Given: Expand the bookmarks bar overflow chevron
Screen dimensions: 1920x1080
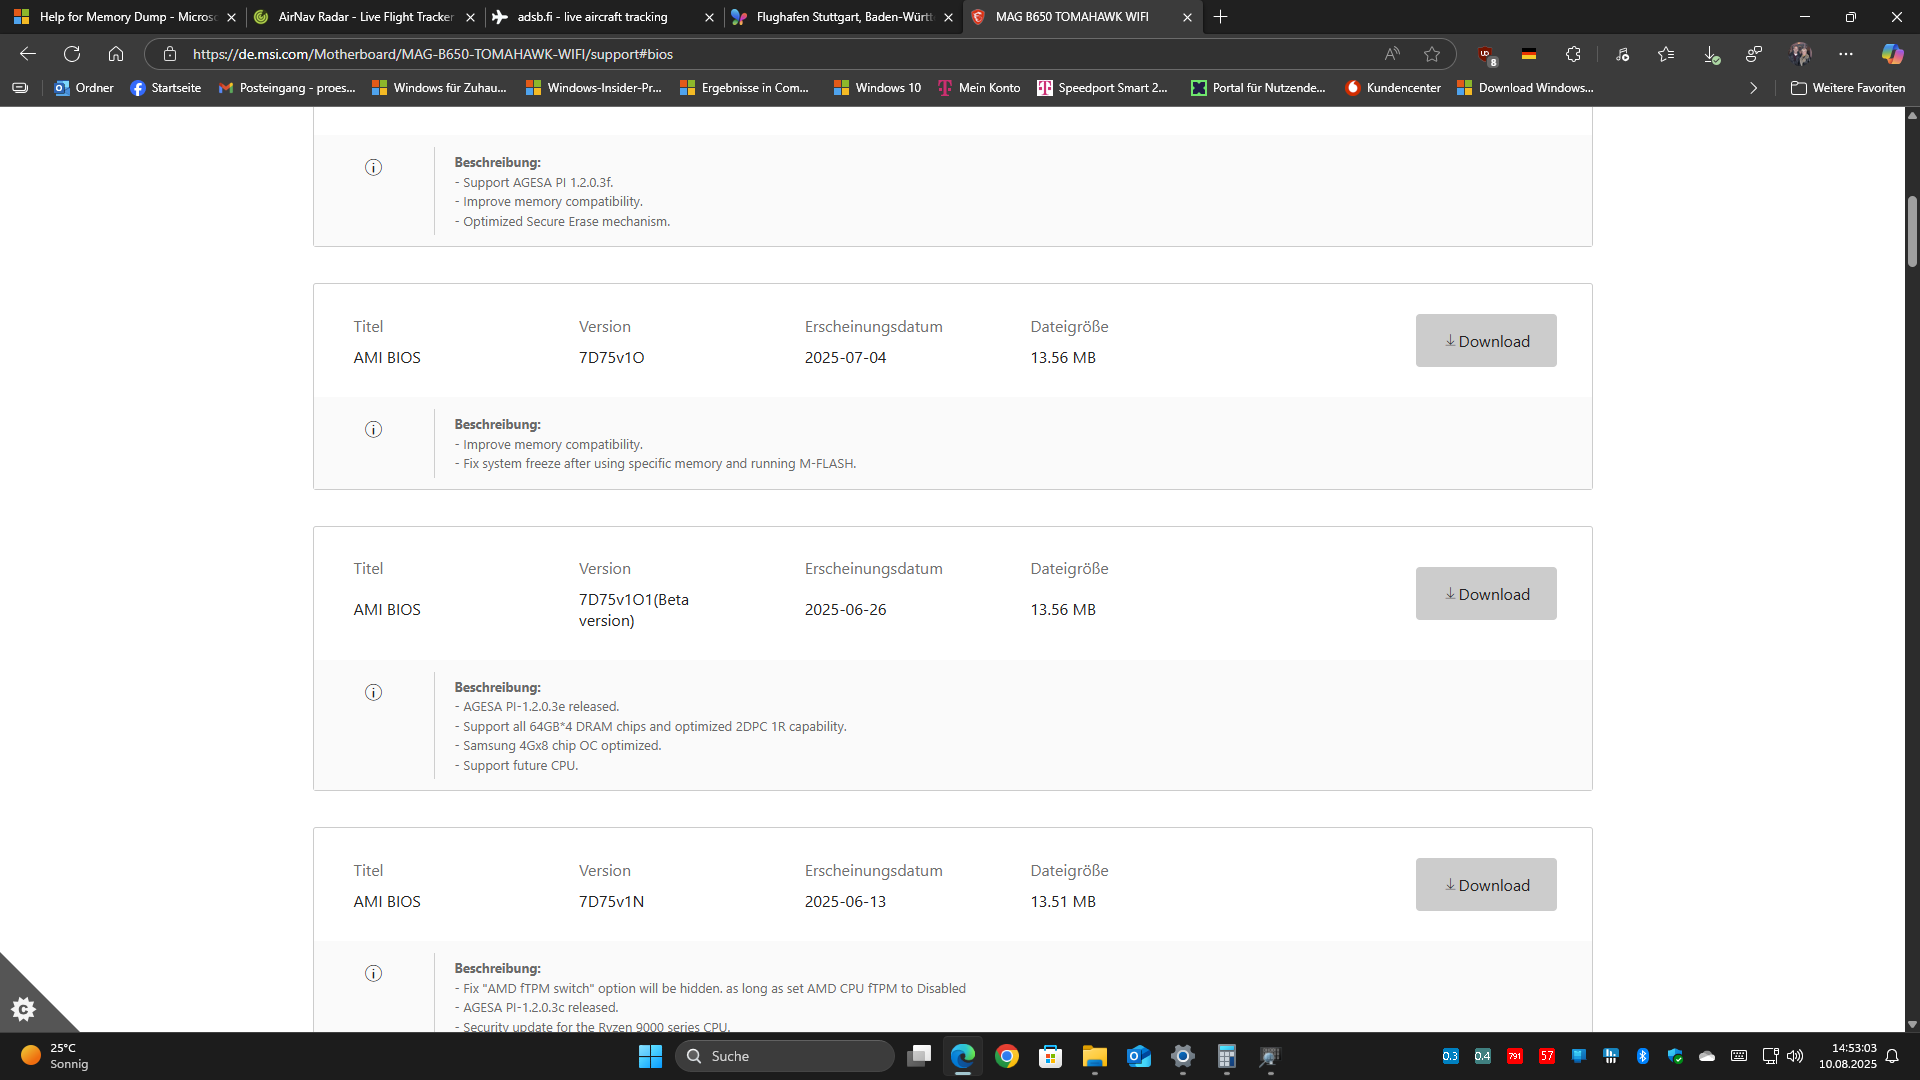Looking at the screenshot, I should pos(1753,88).
